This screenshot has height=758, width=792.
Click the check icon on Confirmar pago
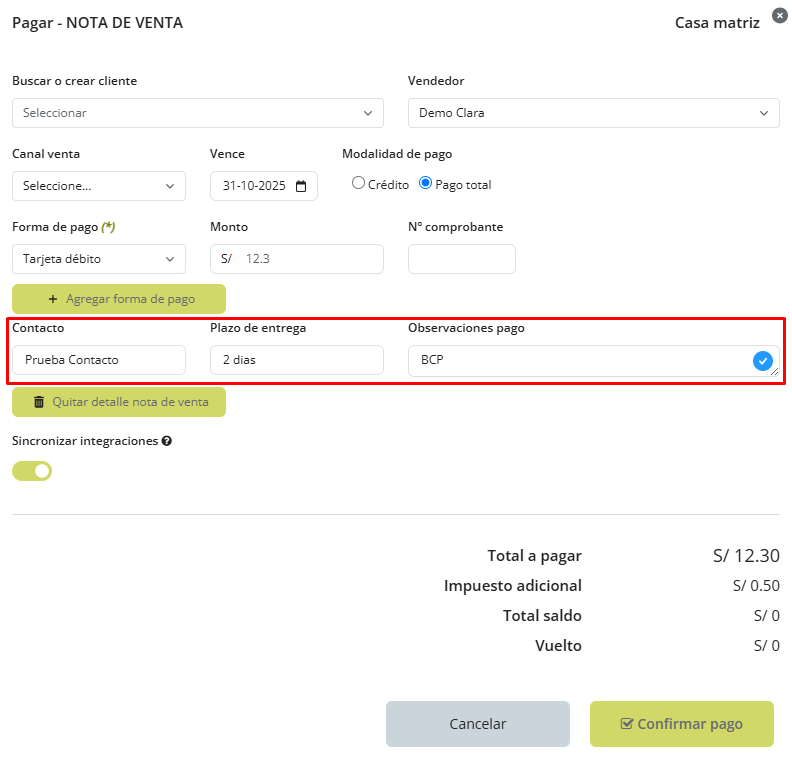(627, 724)
